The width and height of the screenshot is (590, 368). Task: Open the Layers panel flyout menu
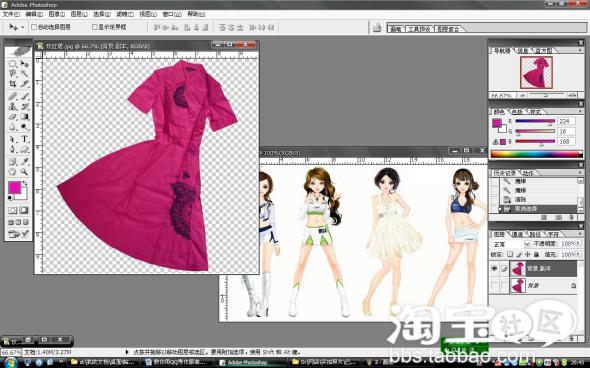581,234
